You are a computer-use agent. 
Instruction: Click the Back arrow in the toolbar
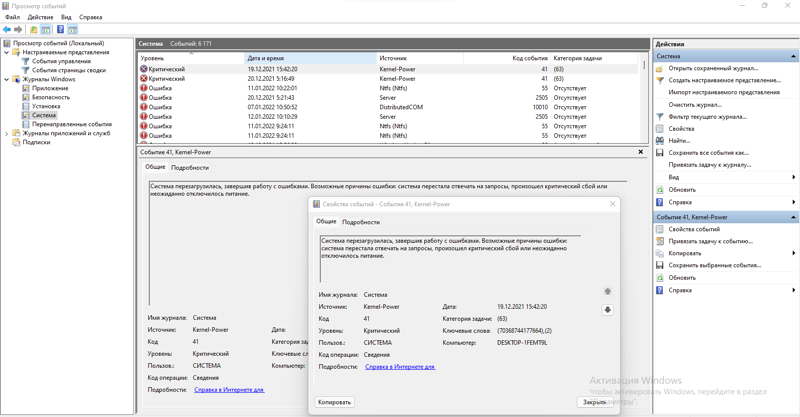click(7, 30)
